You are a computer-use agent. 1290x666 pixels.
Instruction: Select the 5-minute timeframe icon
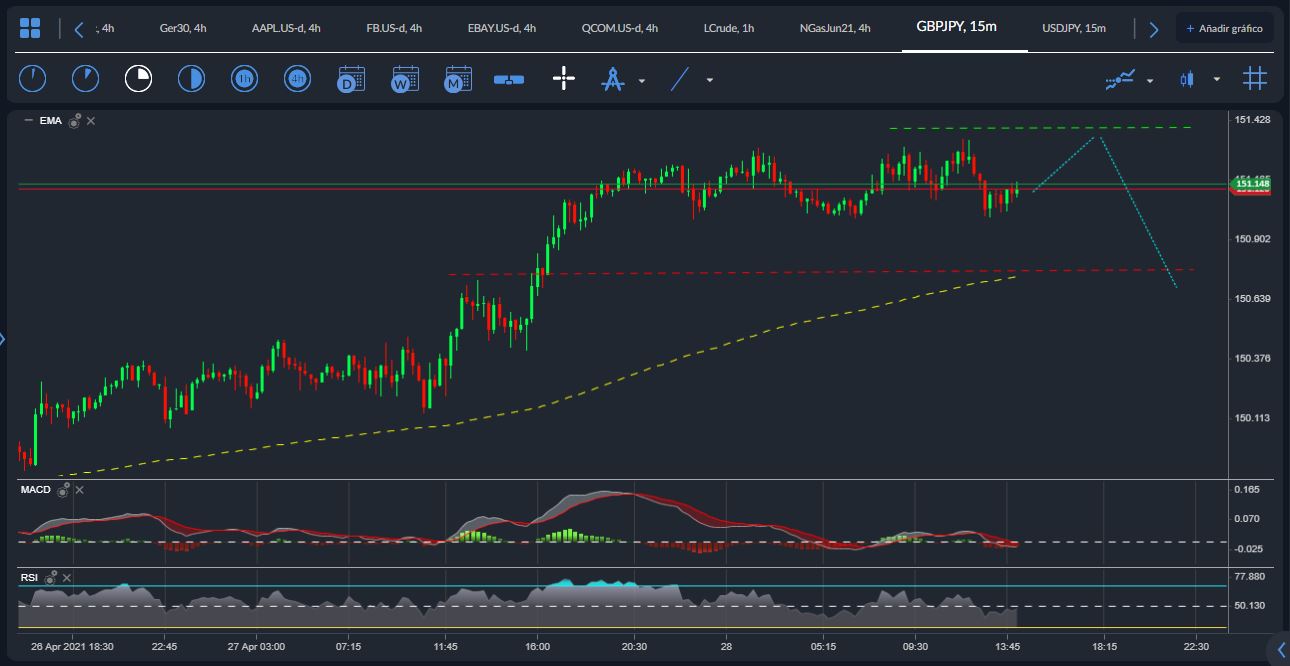[x=86, y=78]
